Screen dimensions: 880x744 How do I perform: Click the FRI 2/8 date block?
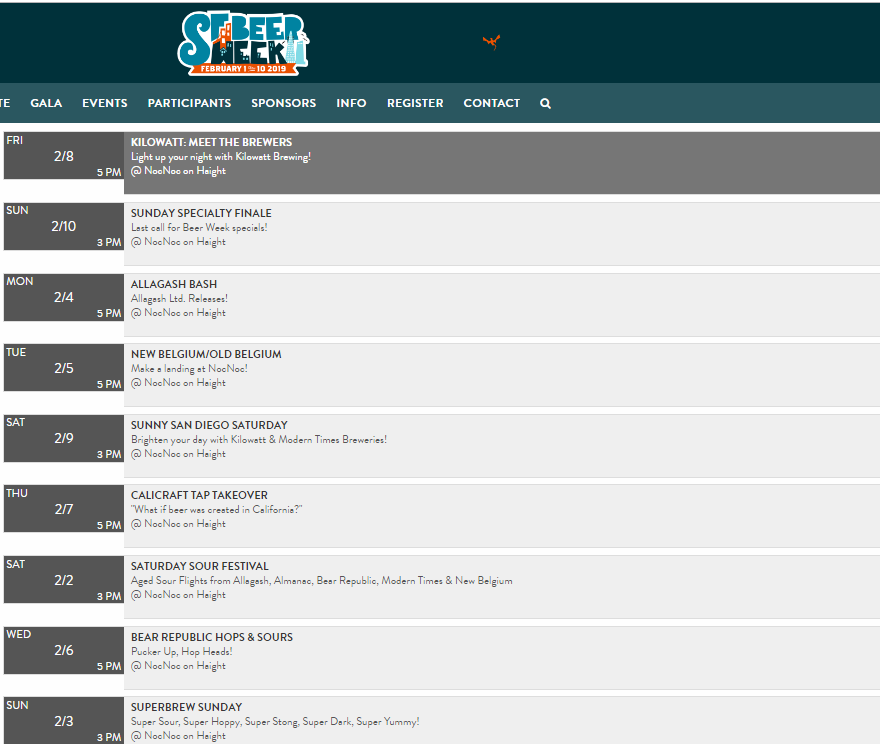(64, 156)
